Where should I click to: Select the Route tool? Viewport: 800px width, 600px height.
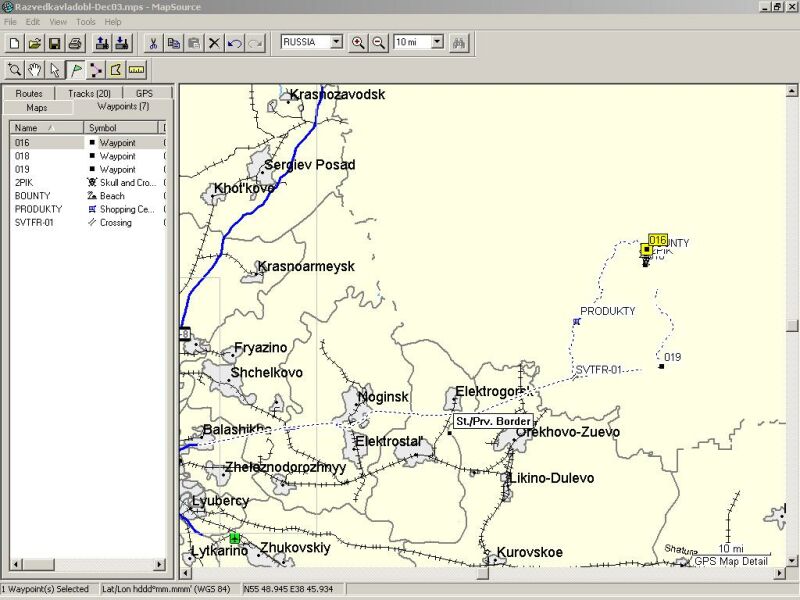coord(96,70)
